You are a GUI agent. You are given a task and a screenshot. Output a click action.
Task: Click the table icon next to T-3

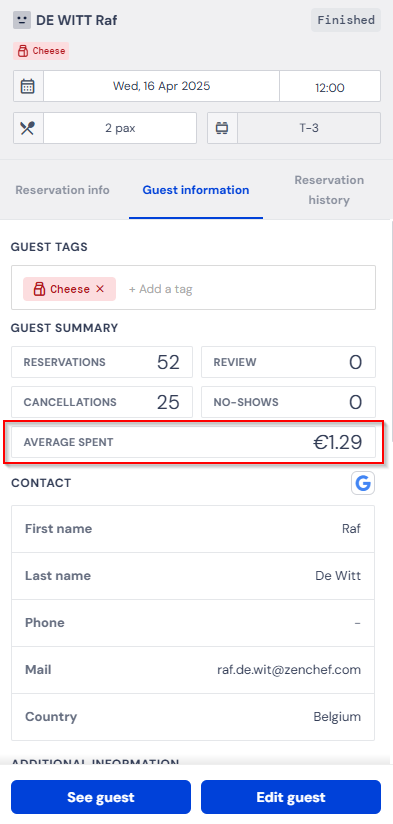(x=222, y=128)
